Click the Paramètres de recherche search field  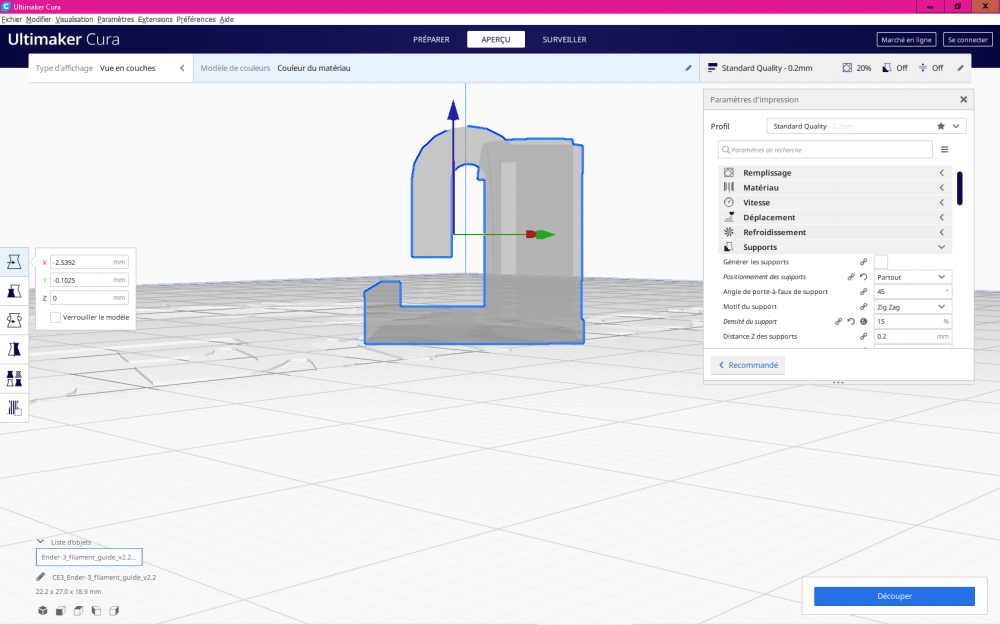[x=825, y=150]
